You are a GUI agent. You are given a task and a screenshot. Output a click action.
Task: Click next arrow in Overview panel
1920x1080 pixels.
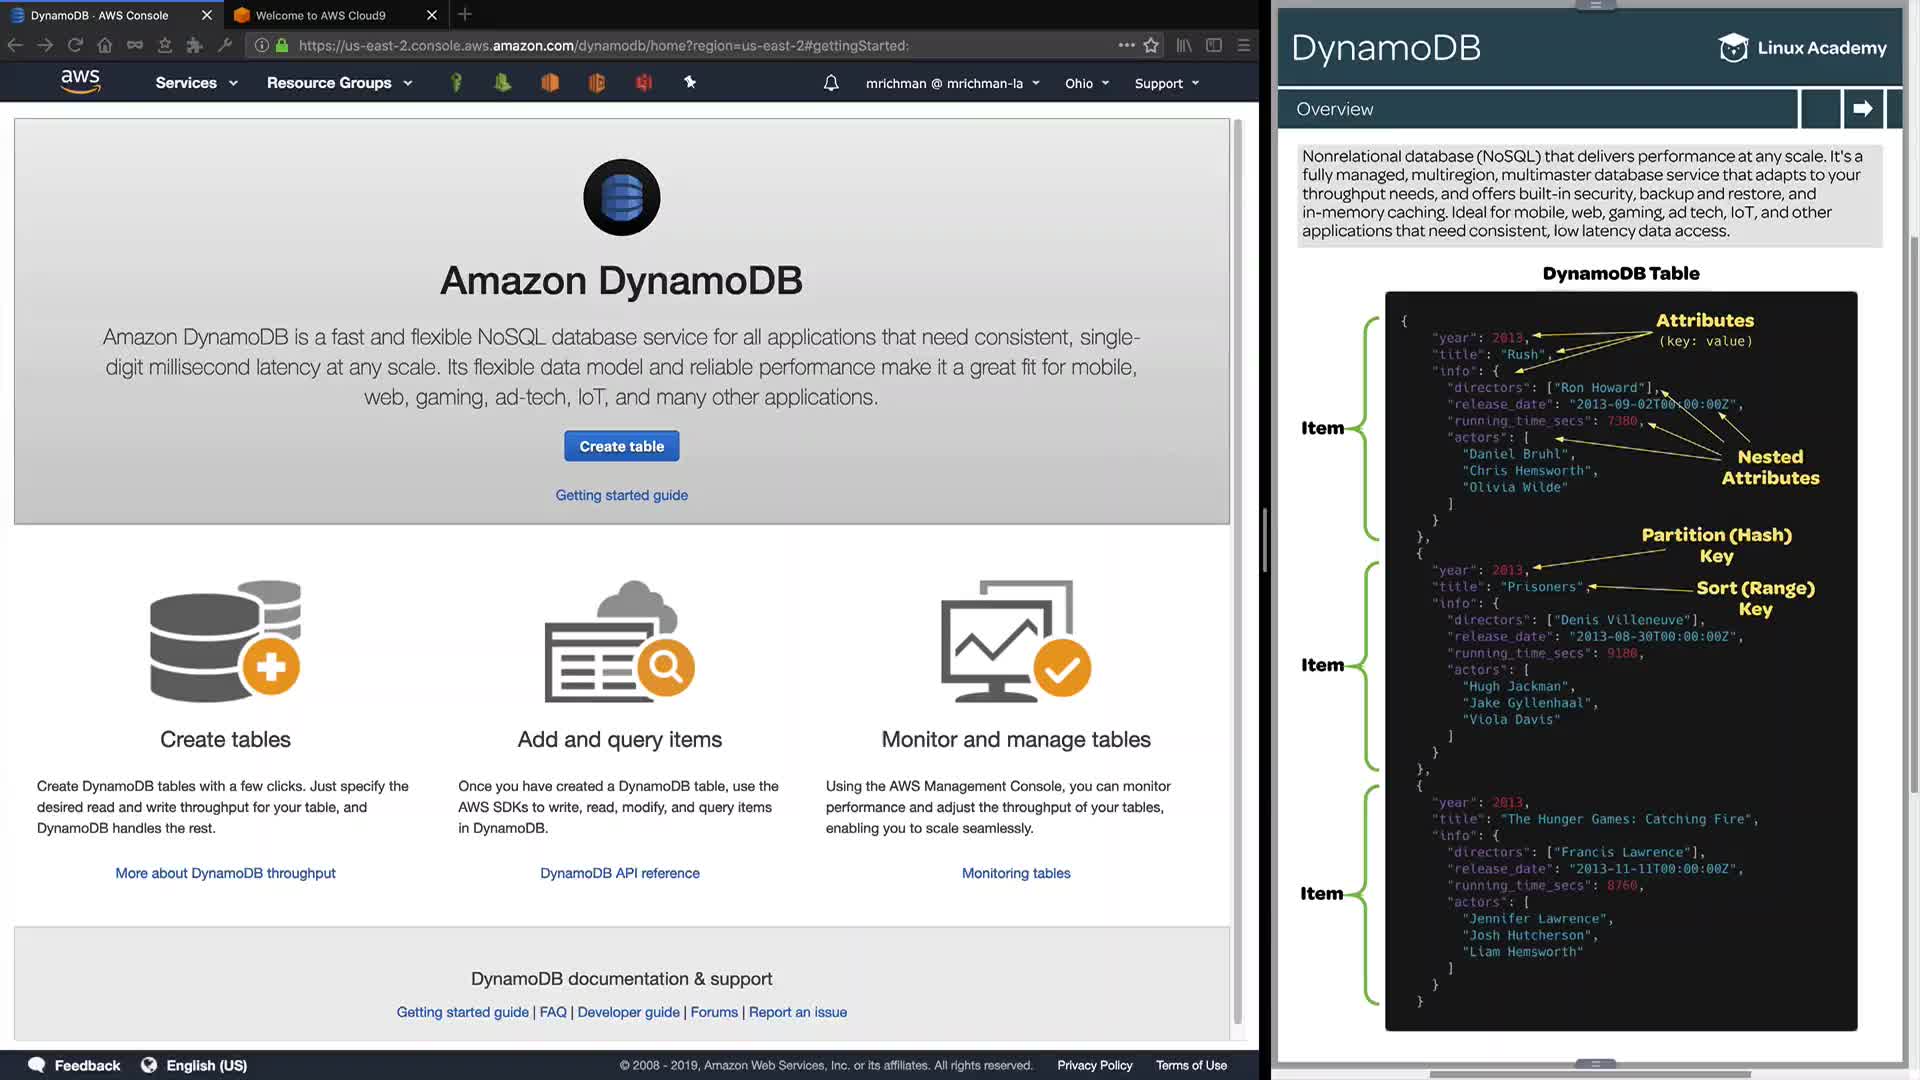pos(1862,109)
